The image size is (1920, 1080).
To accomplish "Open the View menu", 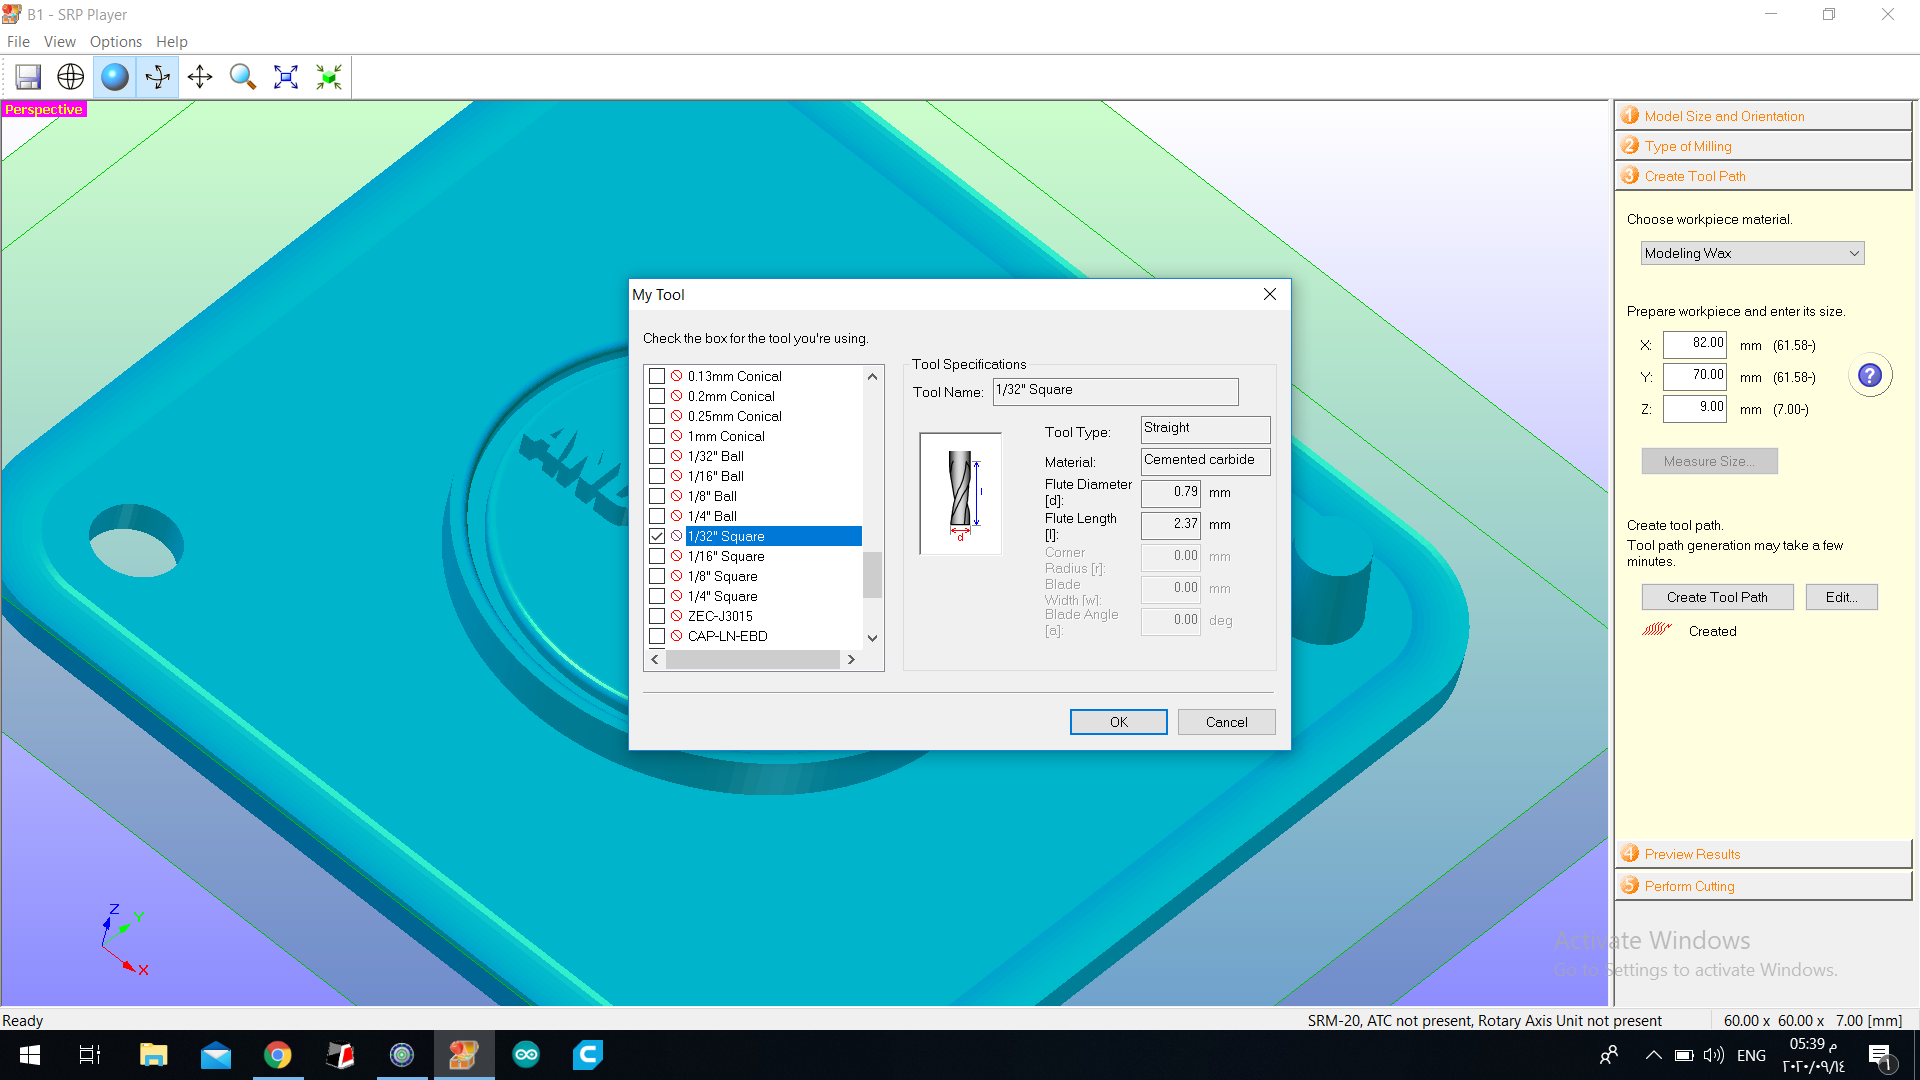I will (59, 42).
